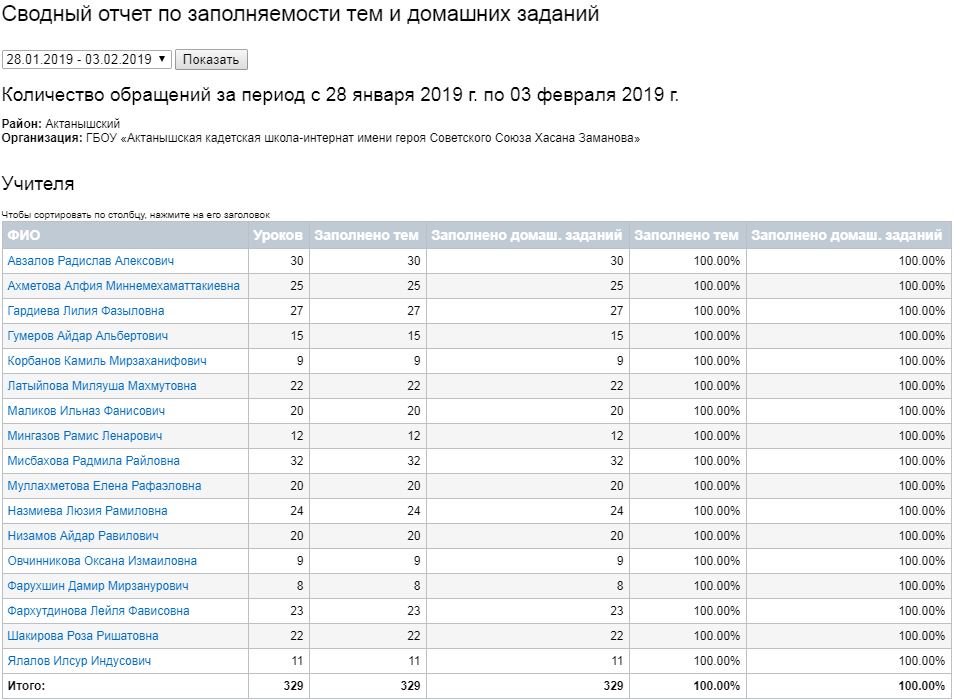This screenshot has height=700, width=954.
Task: Select teacher Гардиева Лилия Фазыловна
Action: pos(85,311)
